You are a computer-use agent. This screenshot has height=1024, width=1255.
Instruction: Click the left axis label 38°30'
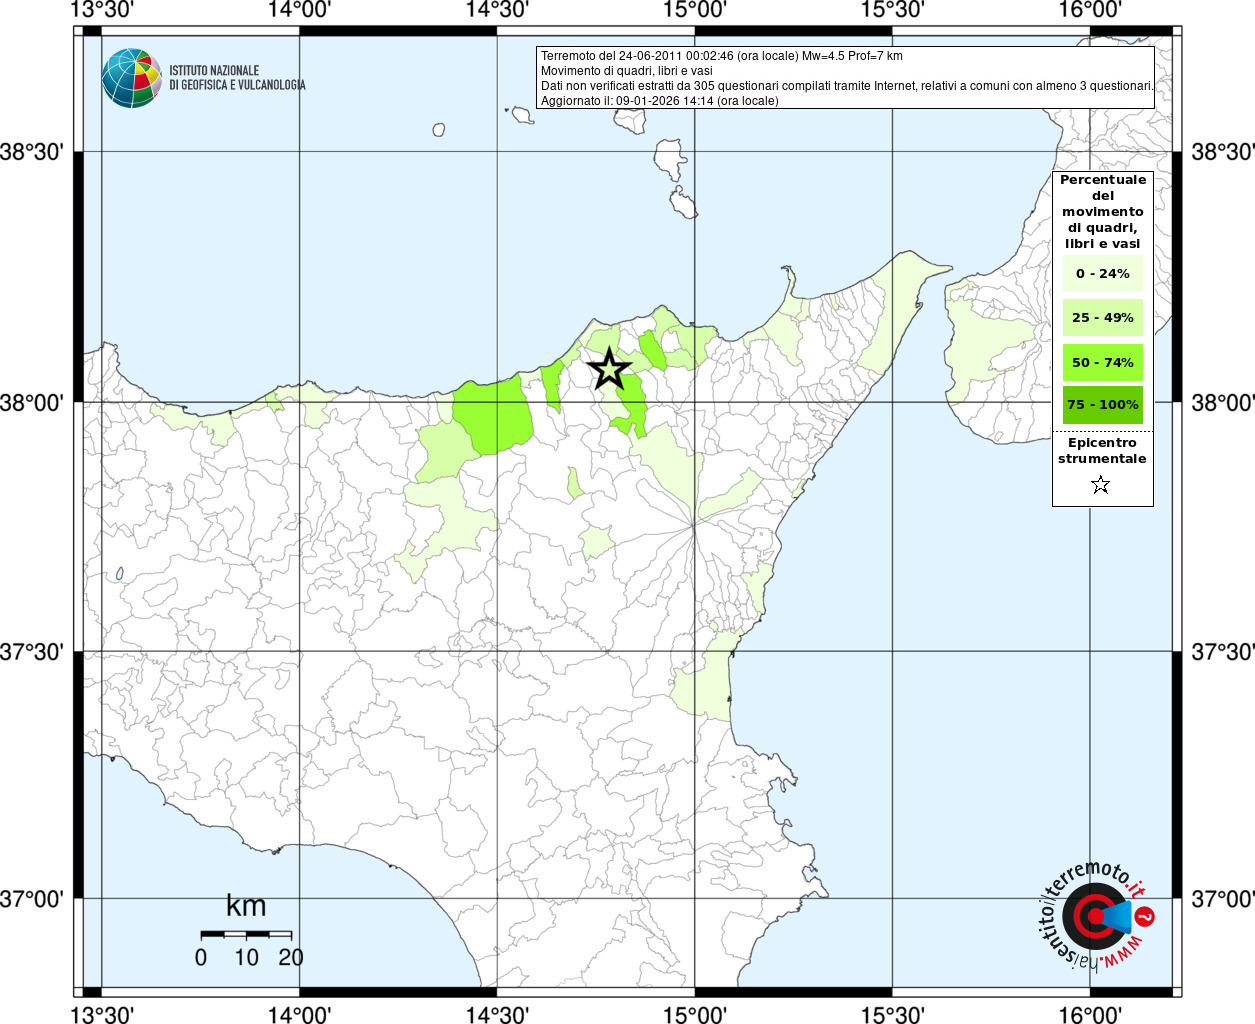[32, 152]
